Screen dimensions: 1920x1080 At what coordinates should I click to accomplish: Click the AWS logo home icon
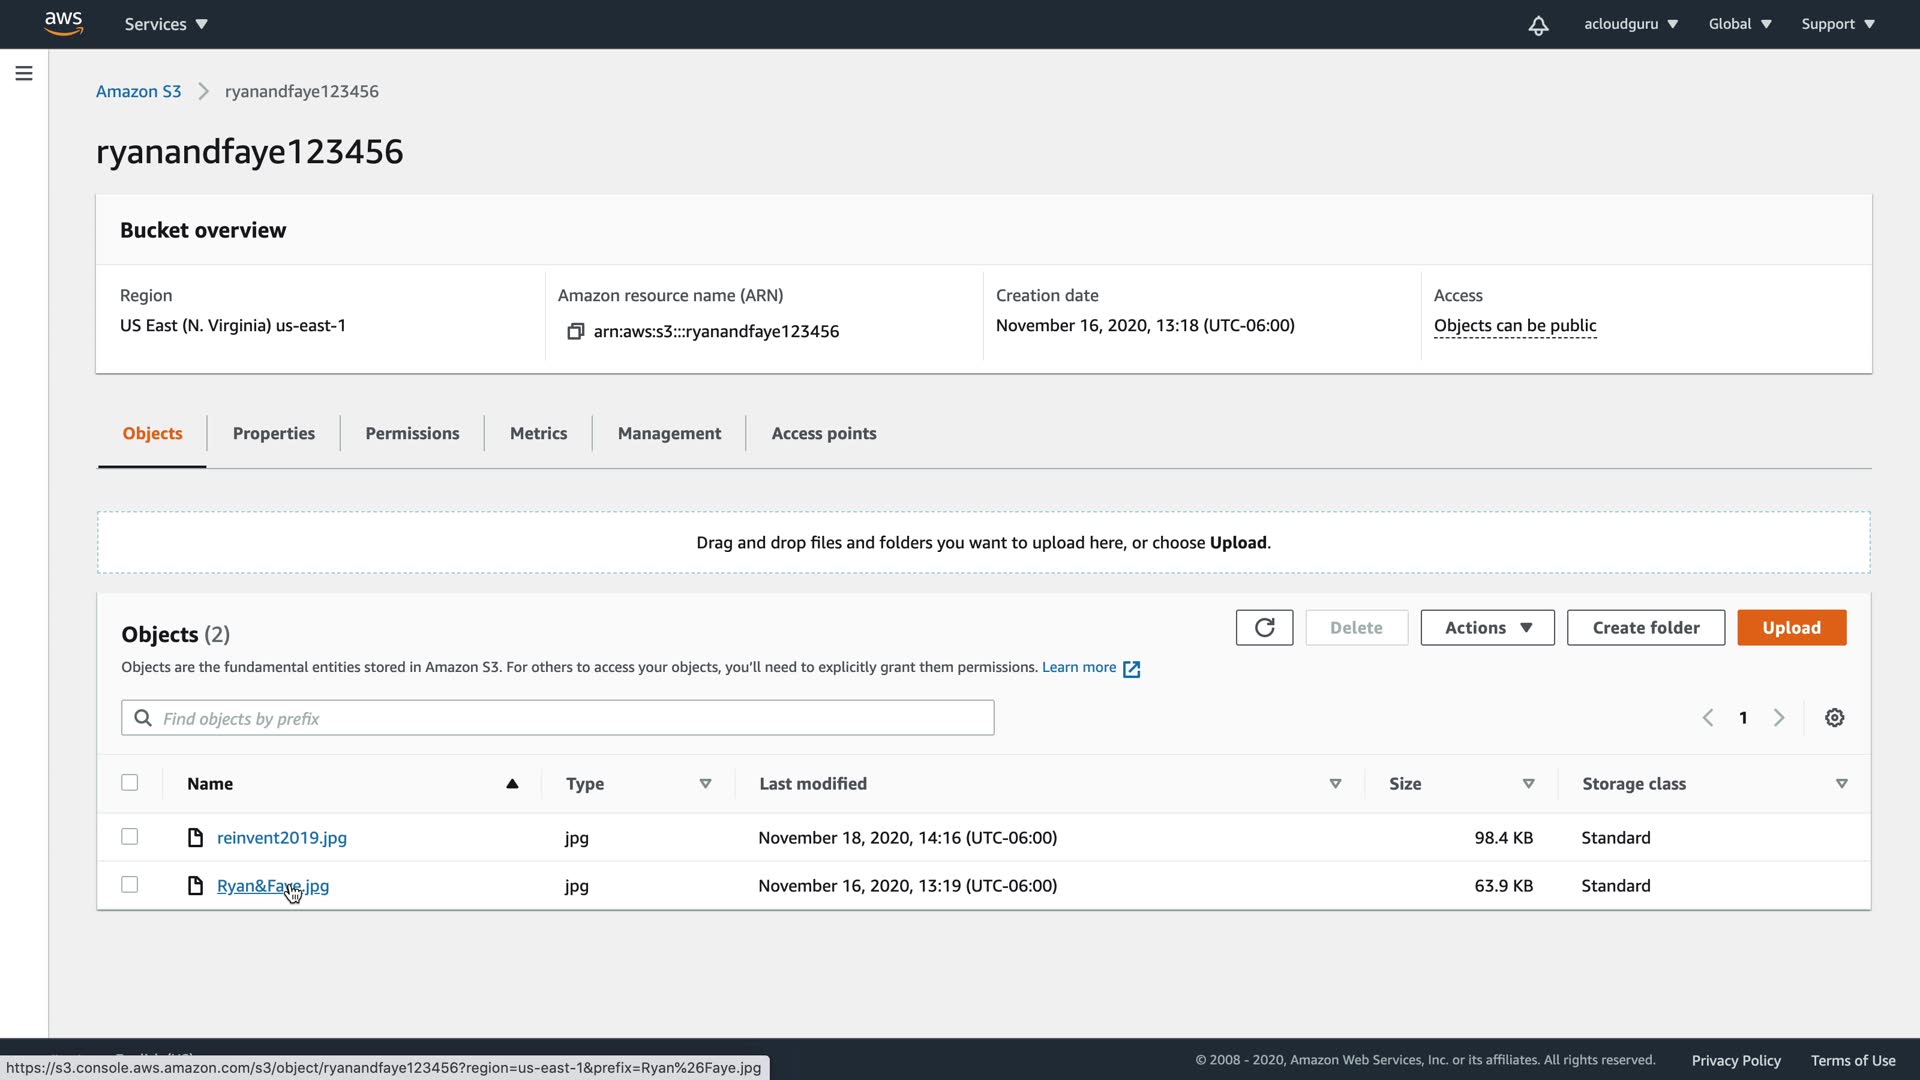pos(63,23)
